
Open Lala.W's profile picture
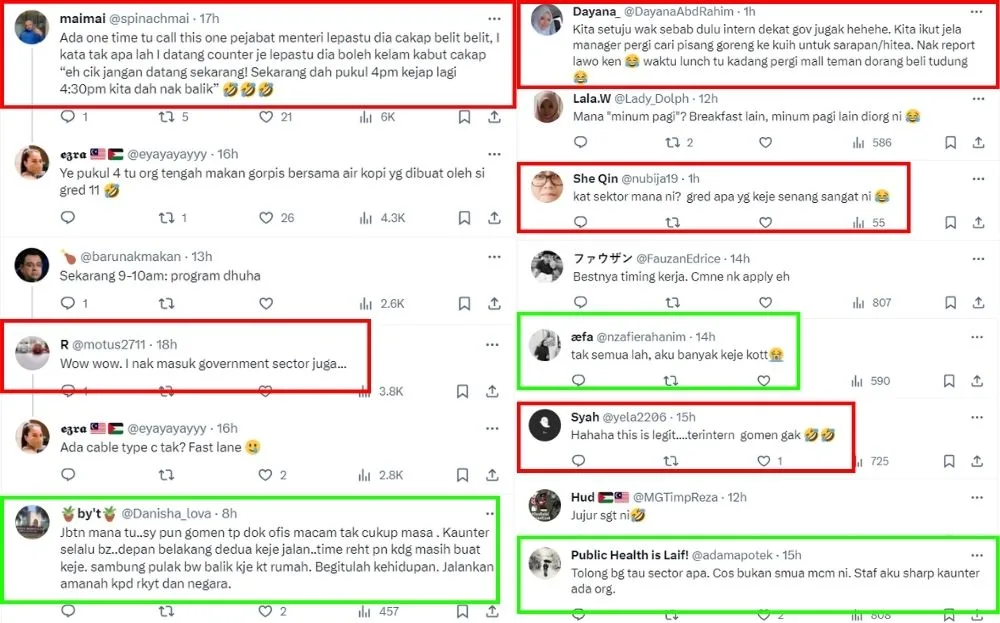(x=546, y=105)
